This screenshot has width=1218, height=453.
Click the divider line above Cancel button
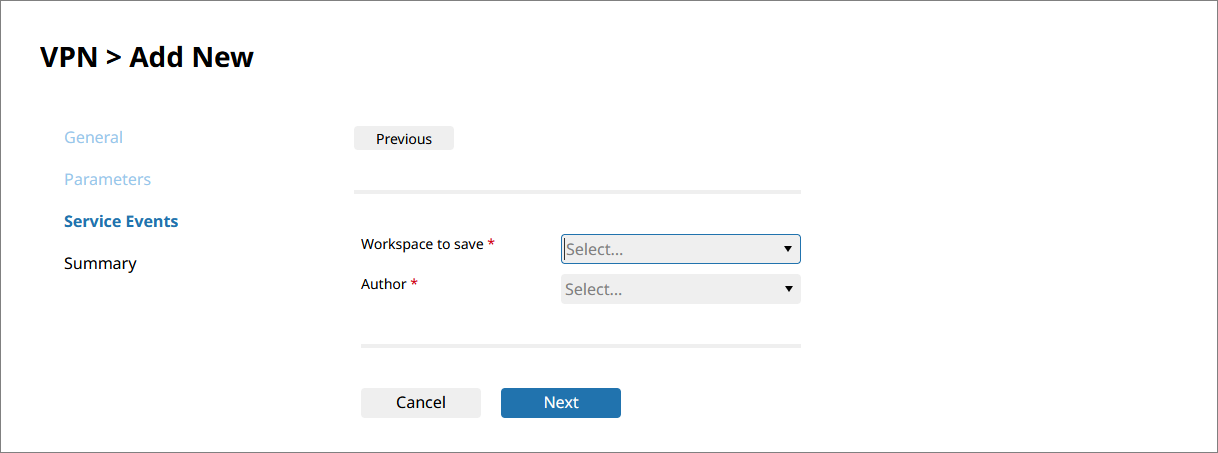(580, 346)
